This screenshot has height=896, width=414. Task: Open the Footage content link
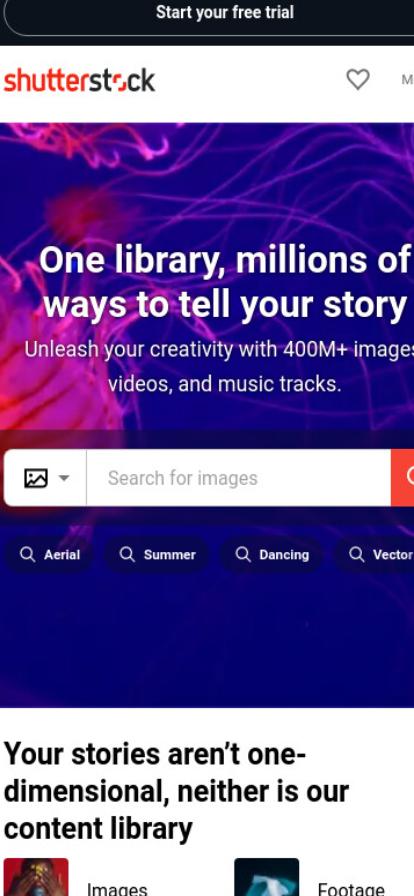351,889
